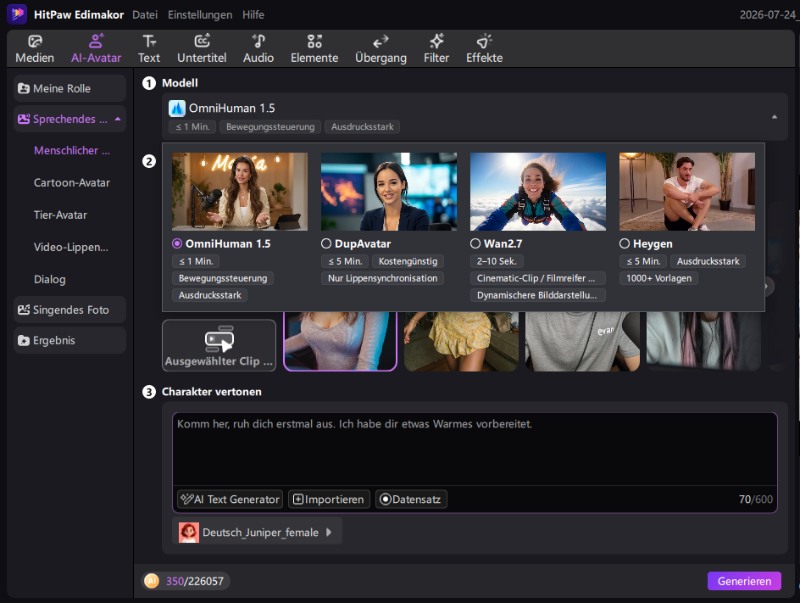The image size is (800, 603).
Task: Click the Datensatz button
Action: coord(411,499)
